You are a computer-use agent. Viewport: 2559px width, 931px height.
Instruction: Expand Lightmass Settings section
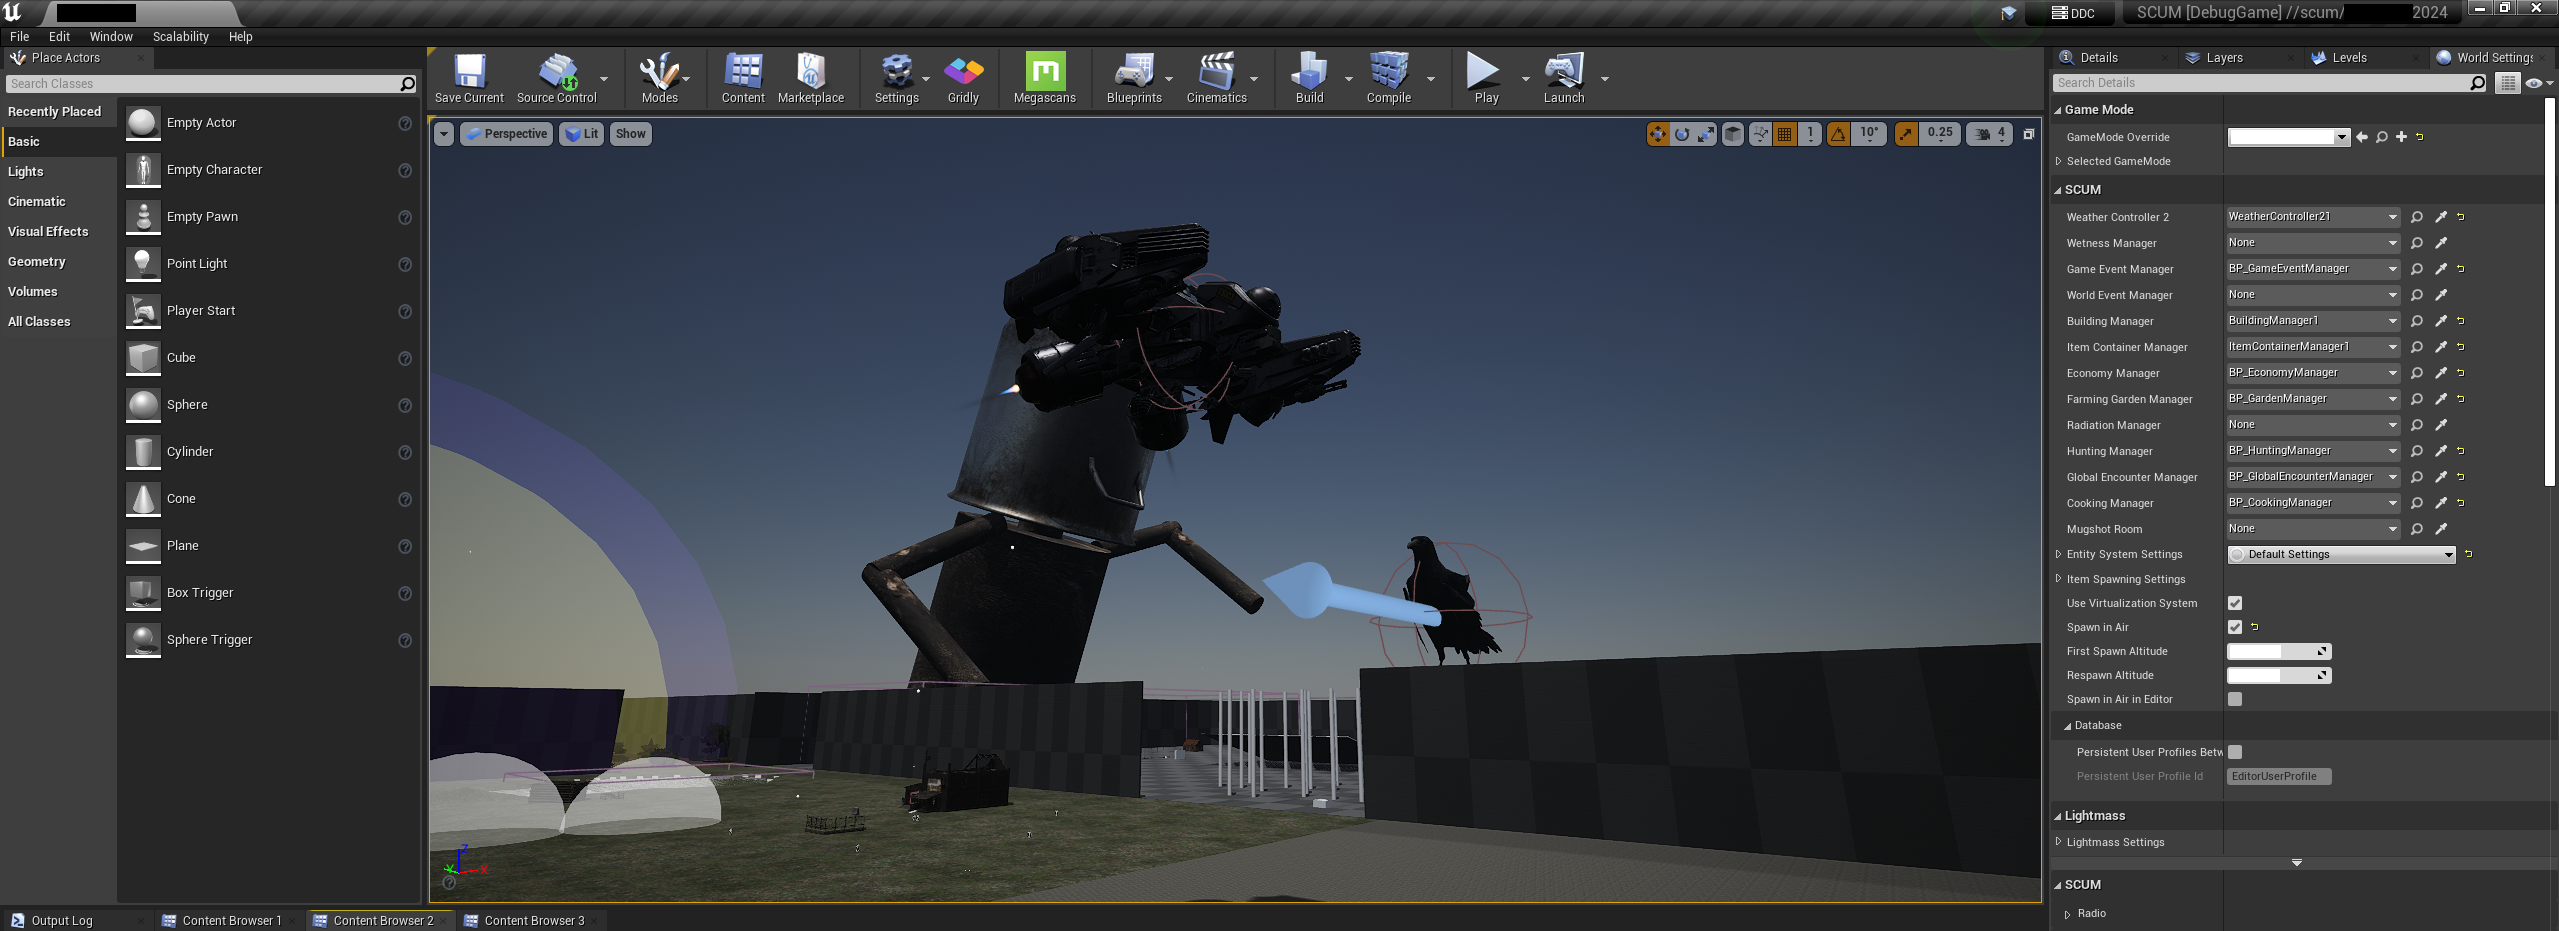tap(2059, 842)
